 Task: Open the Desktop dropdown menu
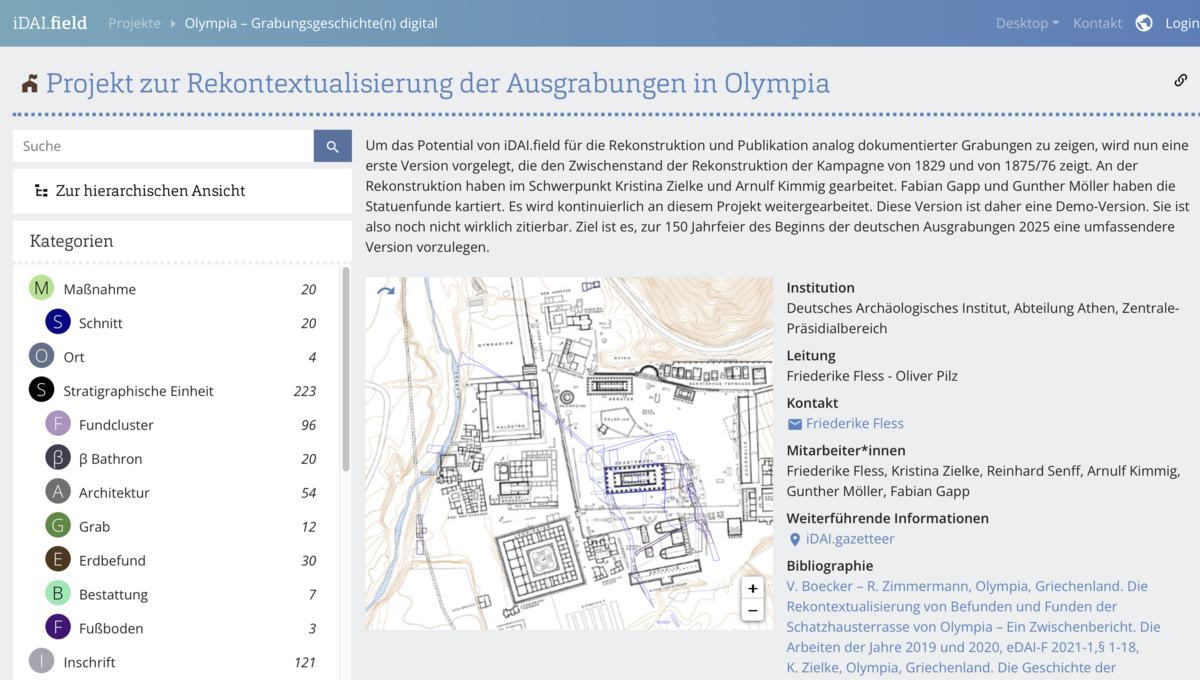point(1026,23)
